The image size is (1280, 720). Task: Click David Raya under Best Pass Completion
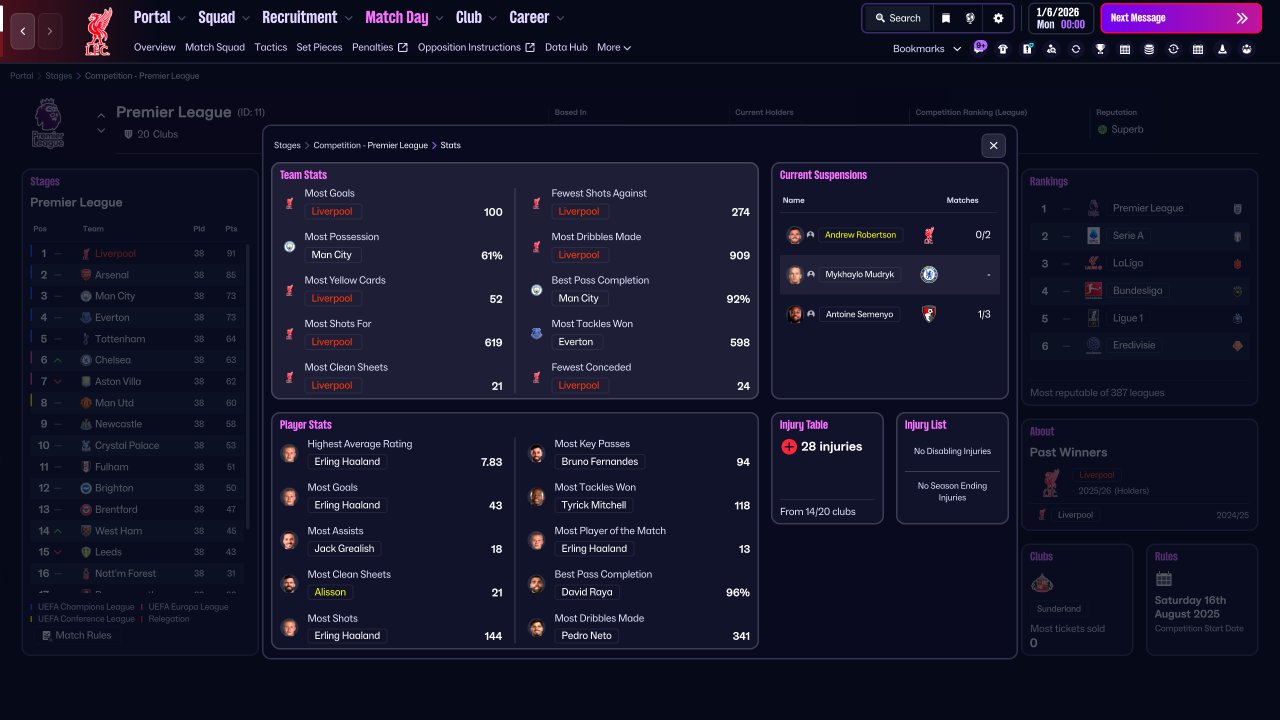pos(587,592)
